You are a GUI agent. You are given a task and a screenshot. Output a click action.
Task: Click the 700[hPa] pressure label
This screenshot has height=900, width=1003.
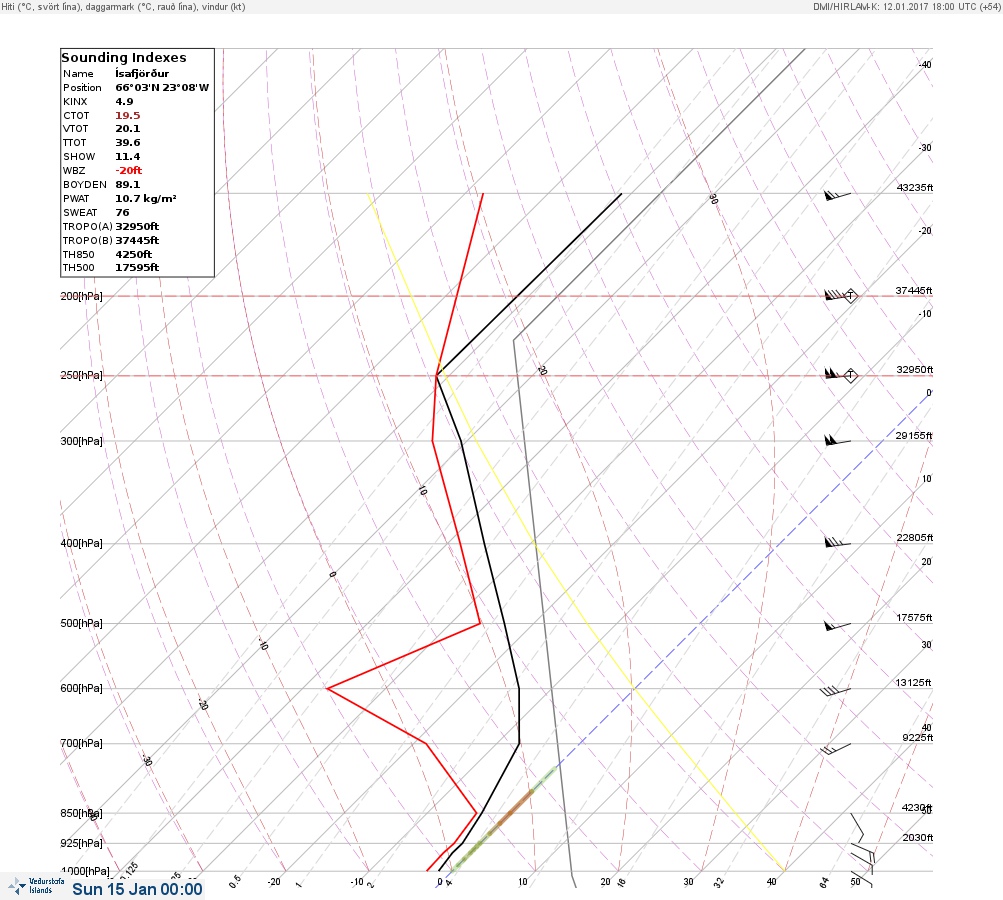click(x=81, y=743)
